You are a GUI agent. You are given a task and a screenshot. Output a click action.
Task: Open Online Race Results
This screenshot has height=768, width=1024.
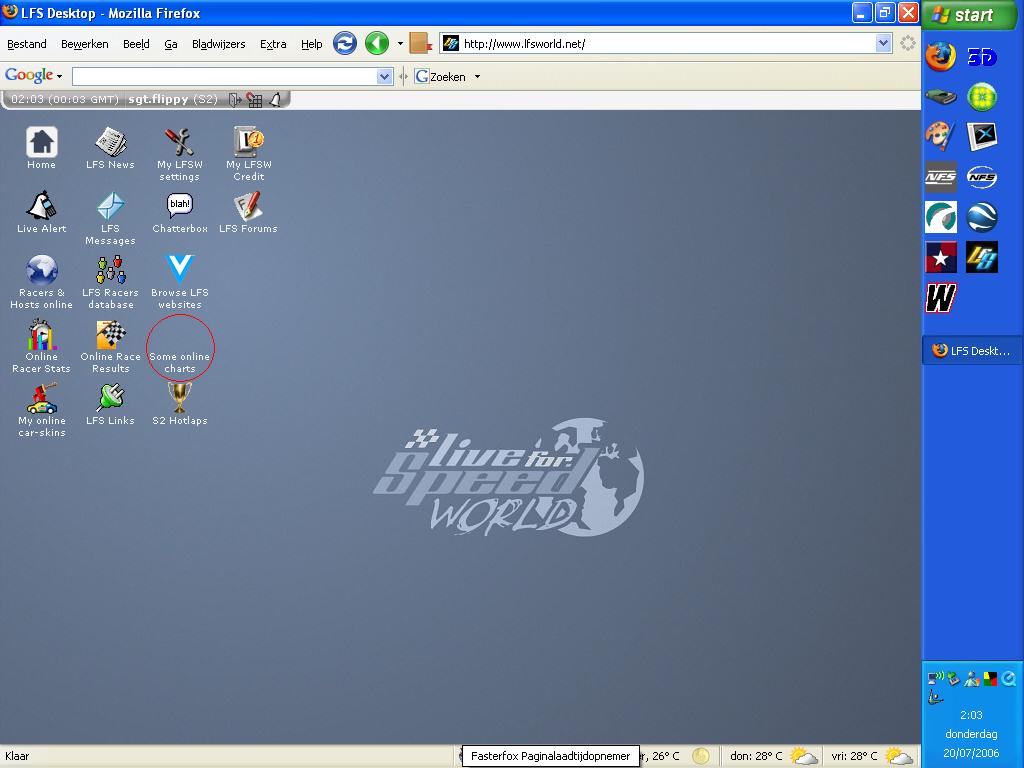(110, 346)
